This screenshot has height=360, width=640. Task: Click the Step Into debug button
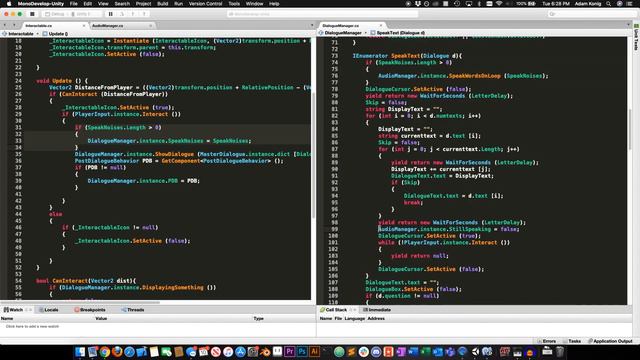(133, 14)
